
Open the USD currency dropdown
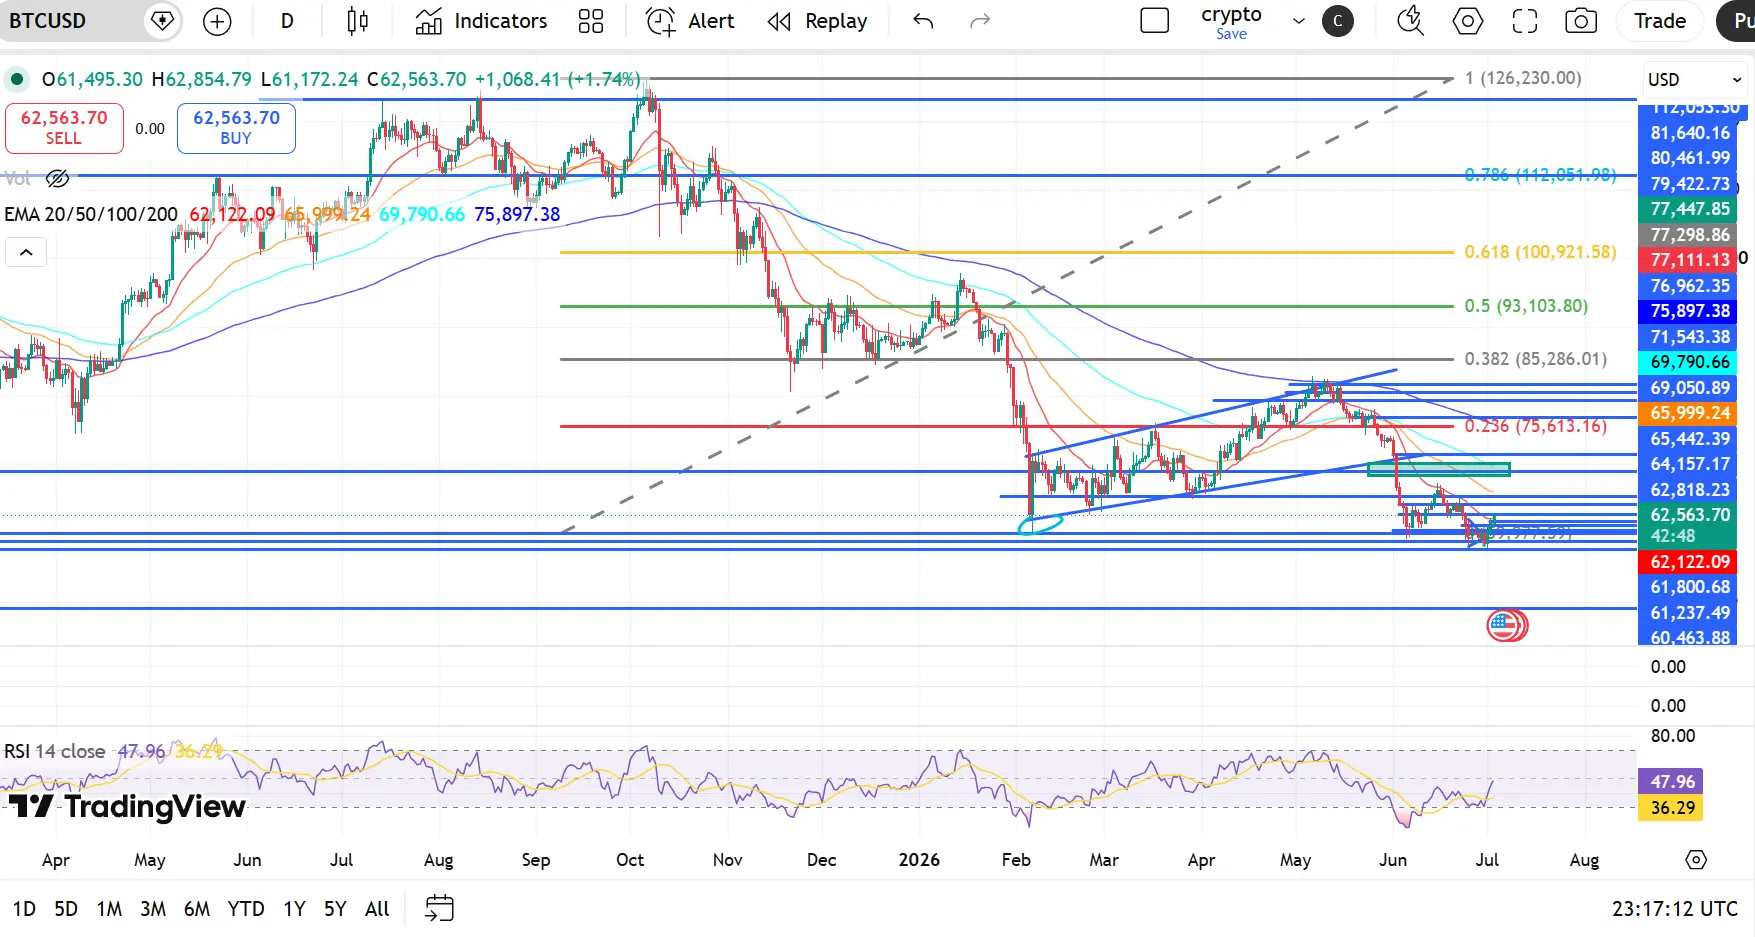coord(1695,80)
